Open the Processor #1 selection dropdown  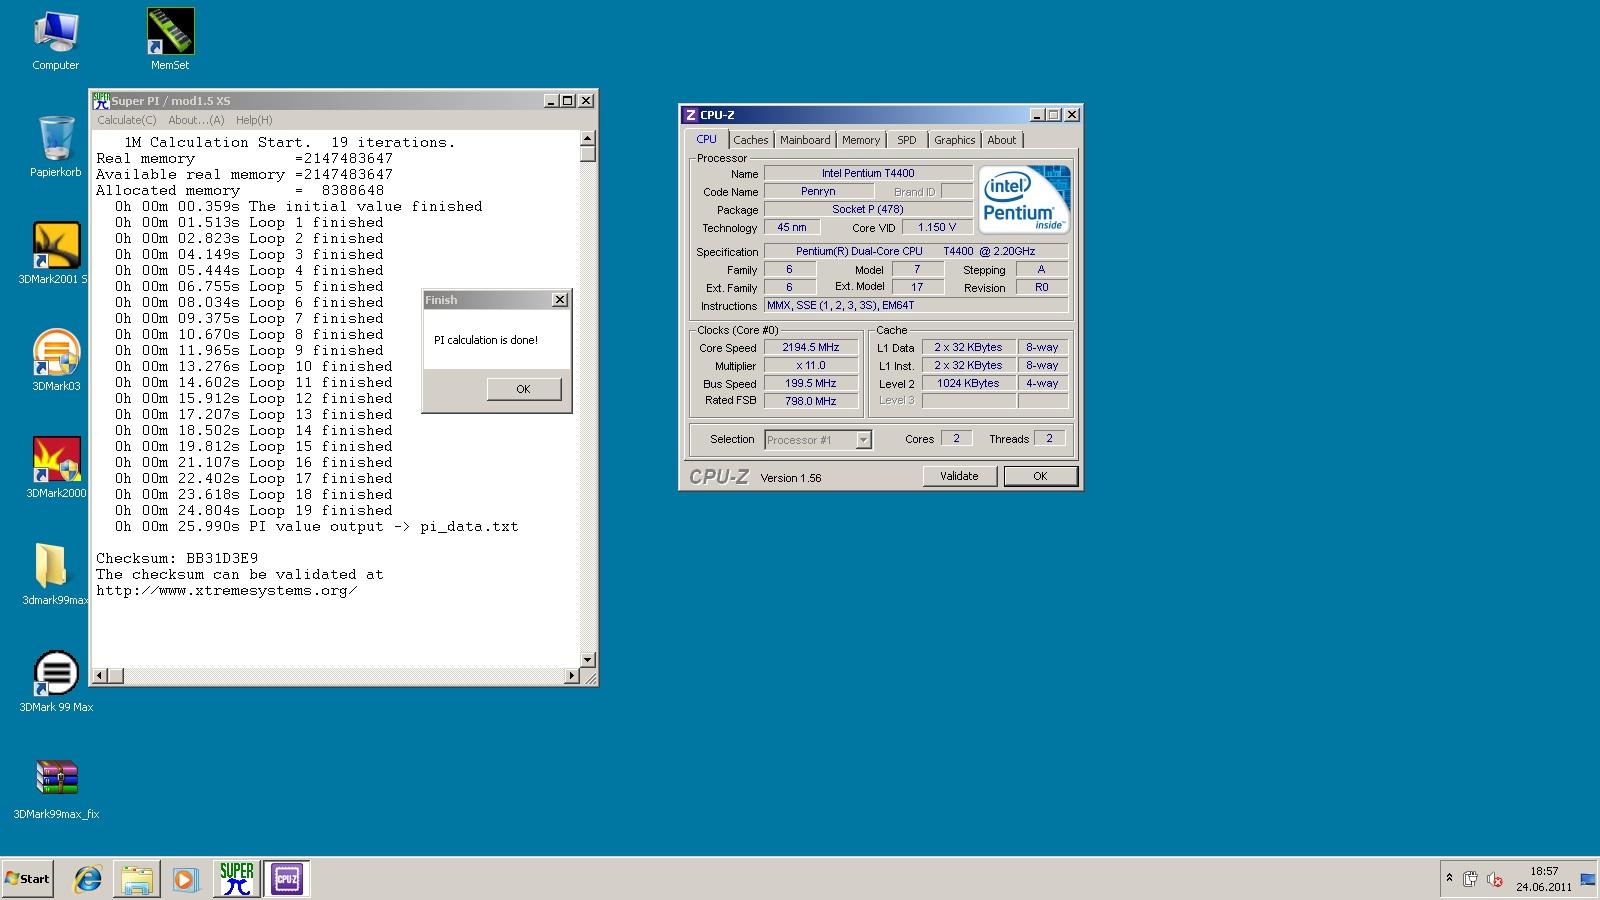[x=818, y=440]
